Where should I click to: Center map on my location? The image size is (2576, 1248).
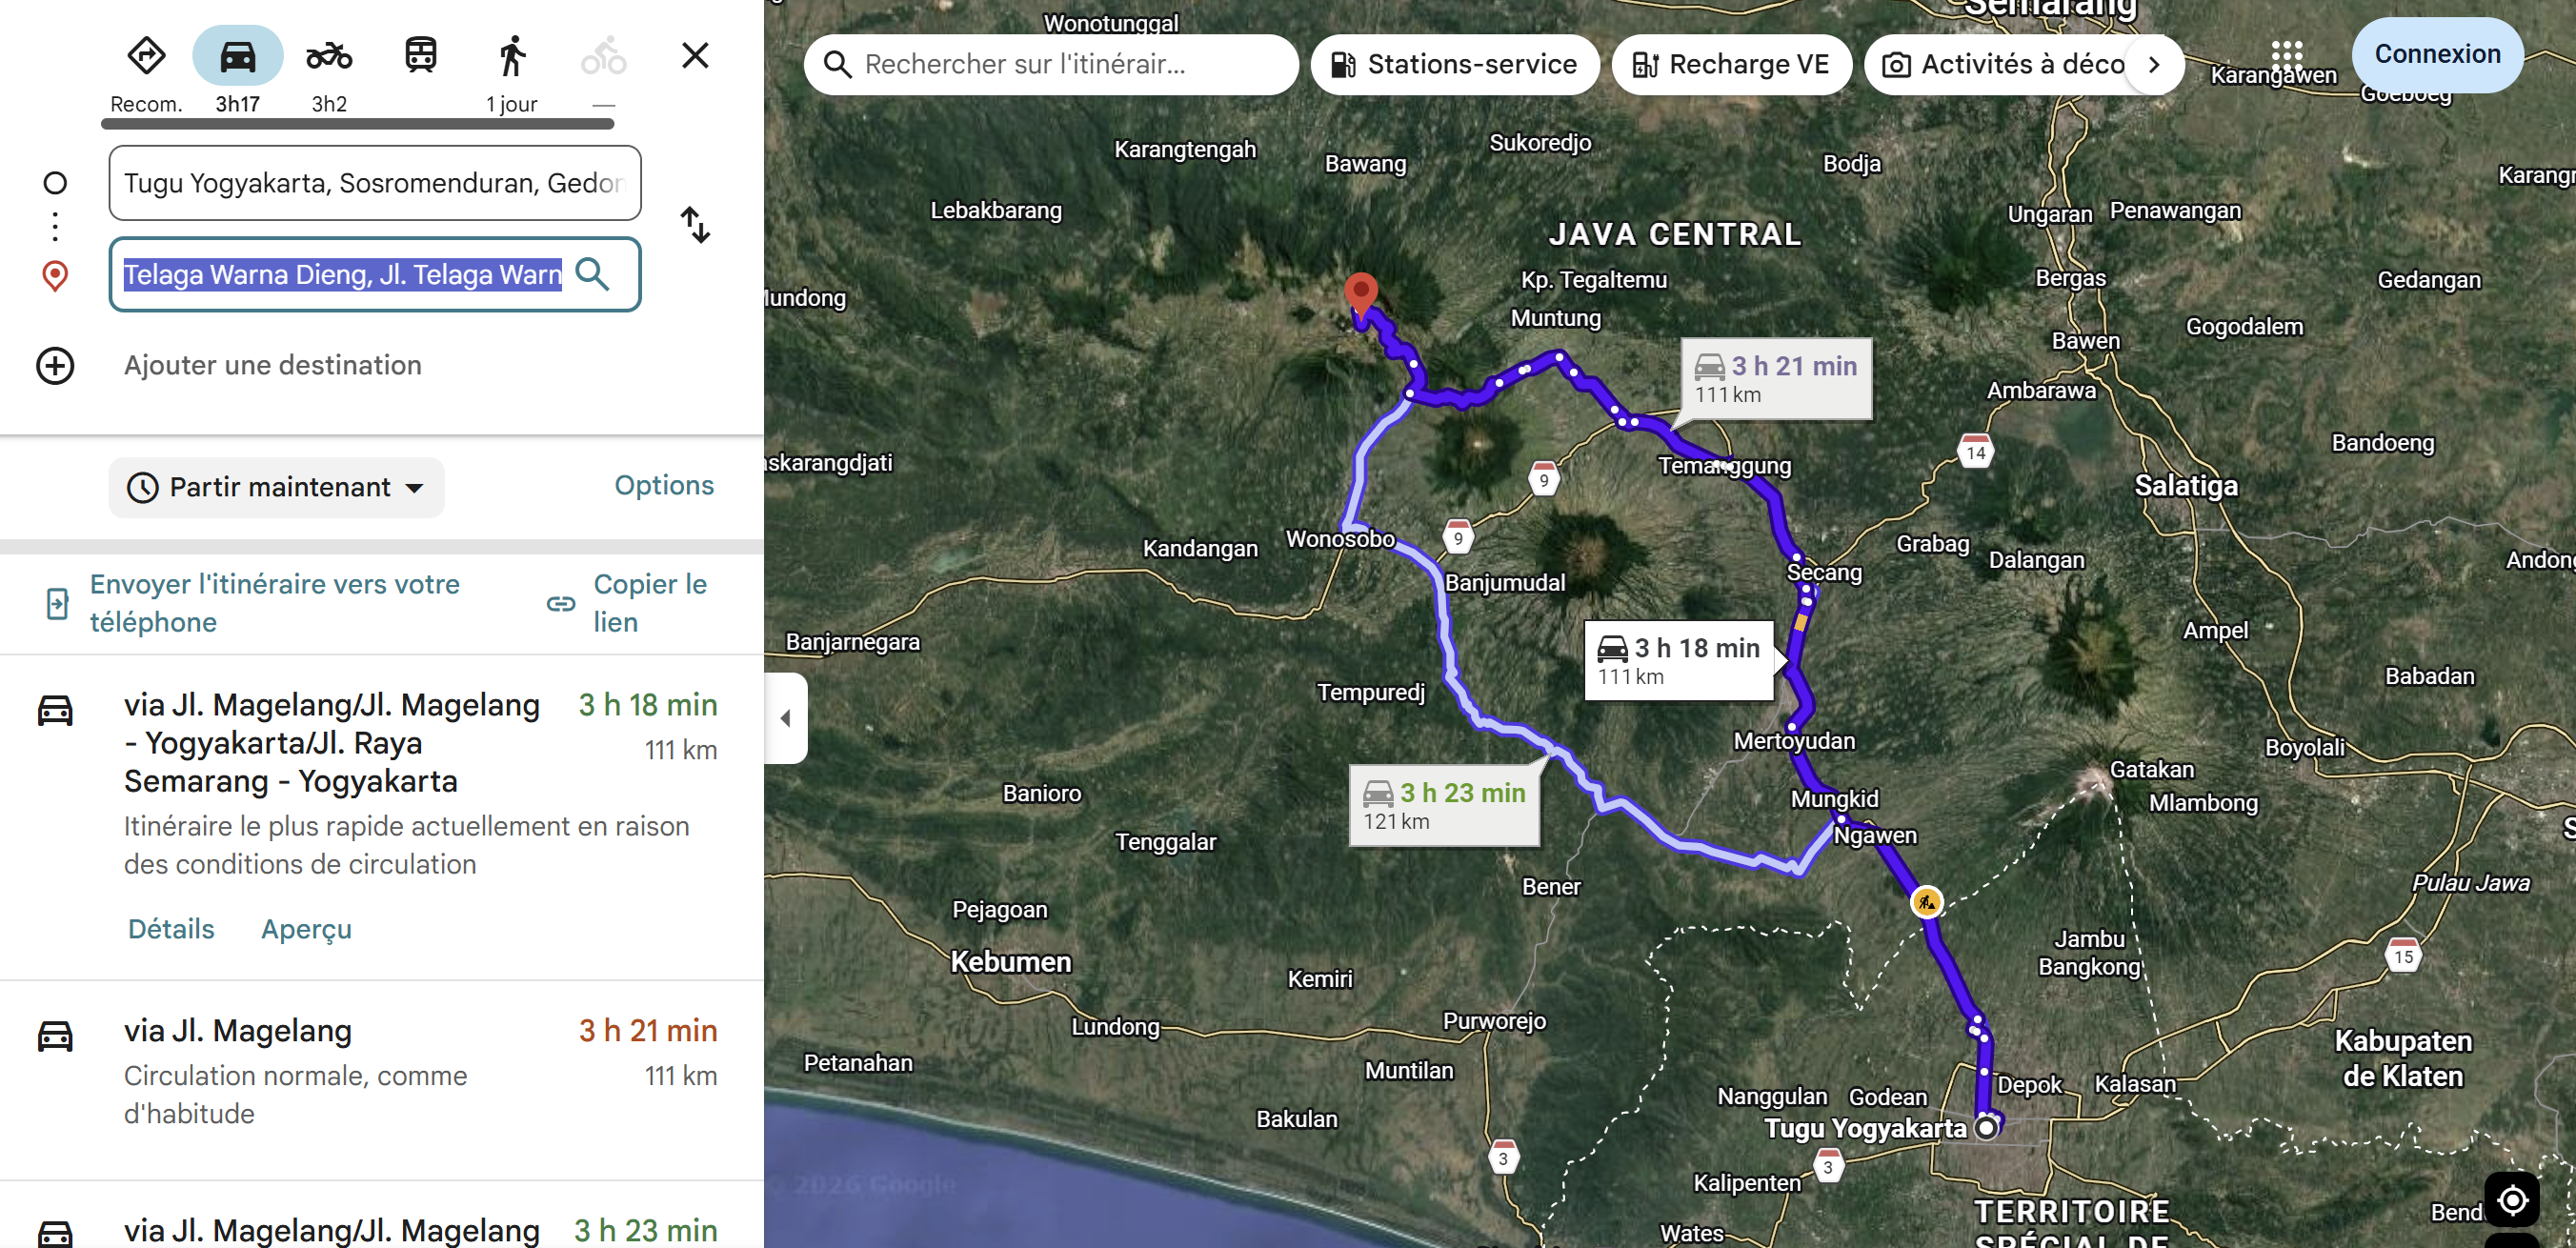pos(2512,1199)
